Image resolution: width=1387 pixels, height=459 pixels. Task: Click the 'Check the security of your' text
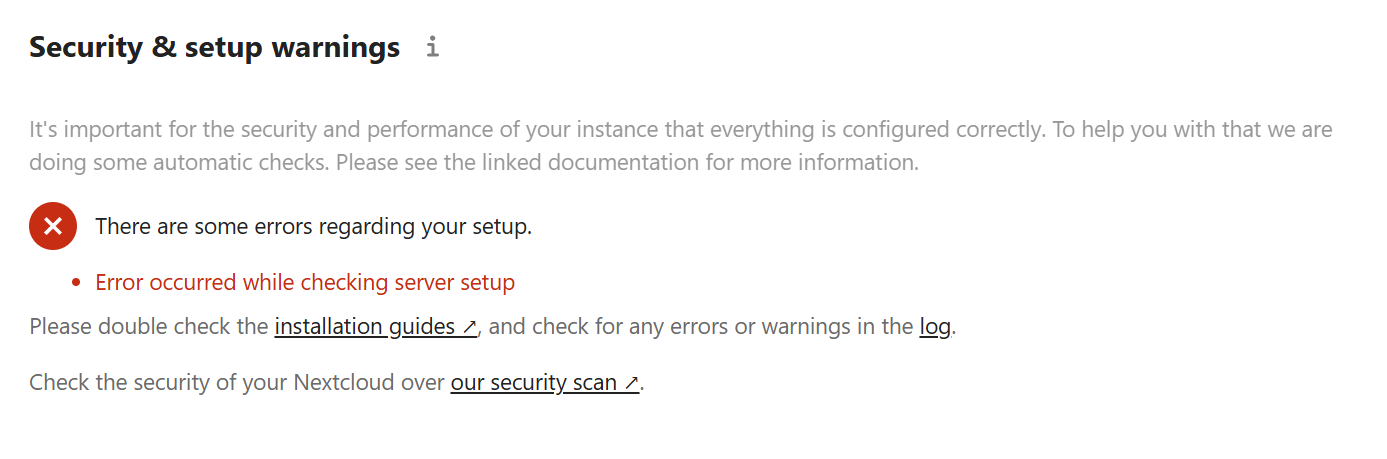tap(158, 383)
